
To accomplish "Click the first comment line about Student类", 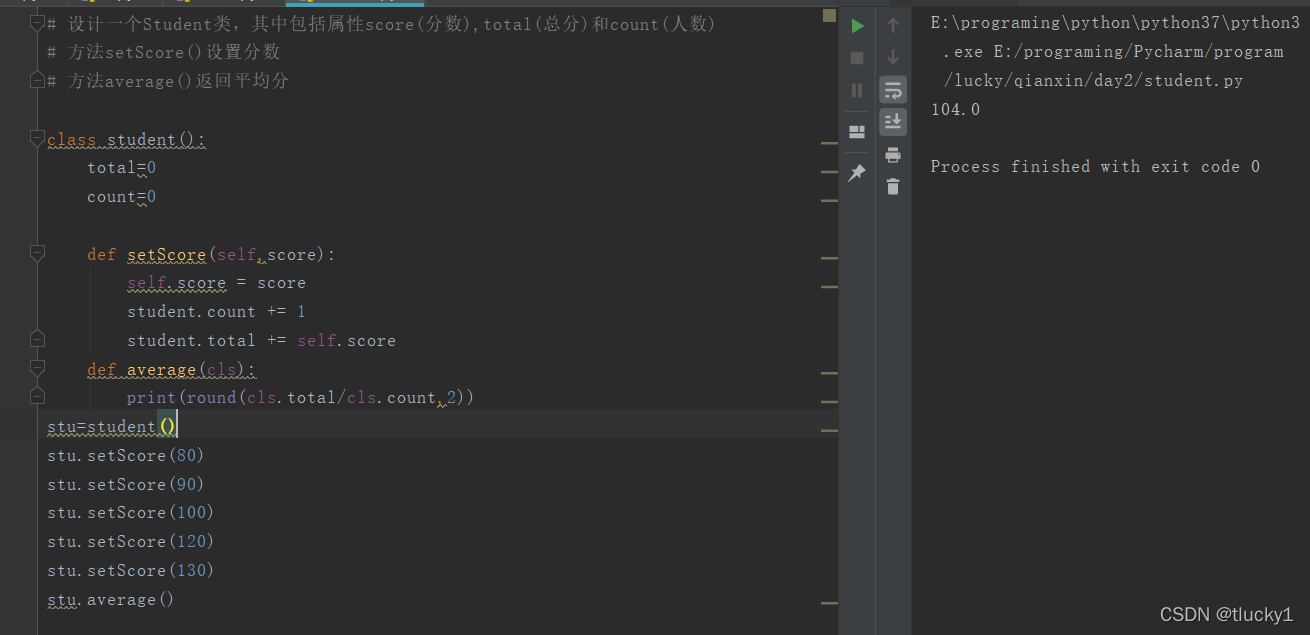I will pos(381,24).
